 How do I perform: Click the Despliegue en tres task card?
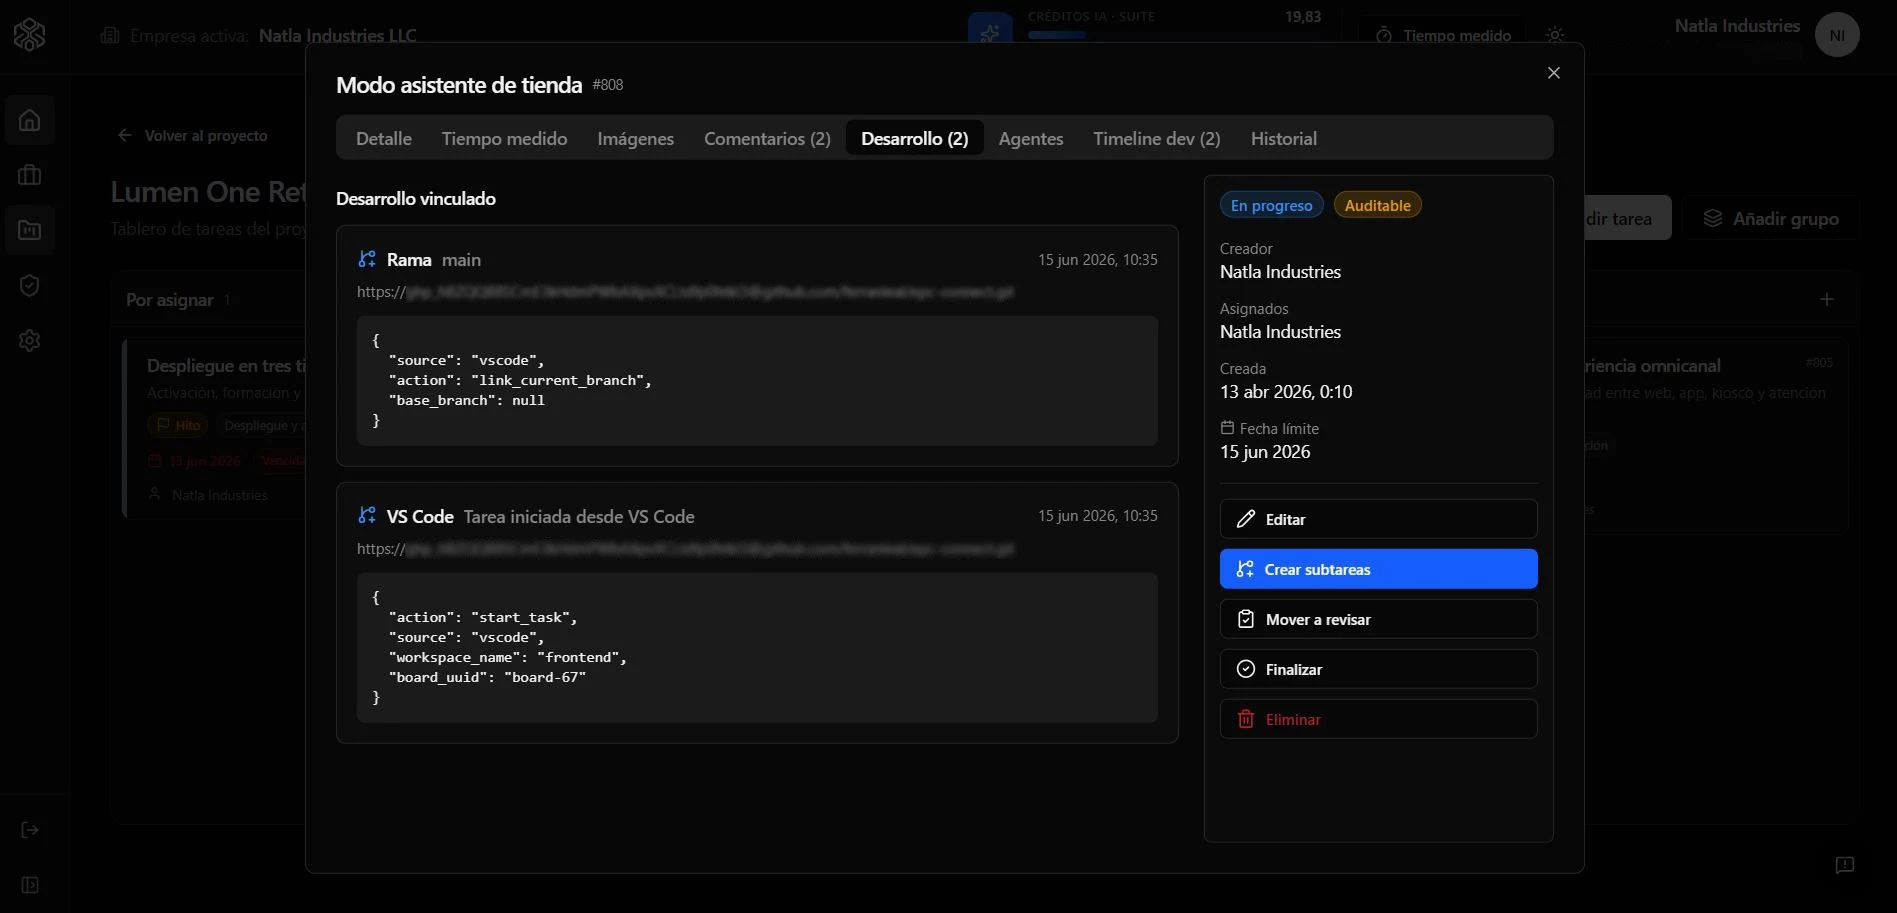[215, 430]
